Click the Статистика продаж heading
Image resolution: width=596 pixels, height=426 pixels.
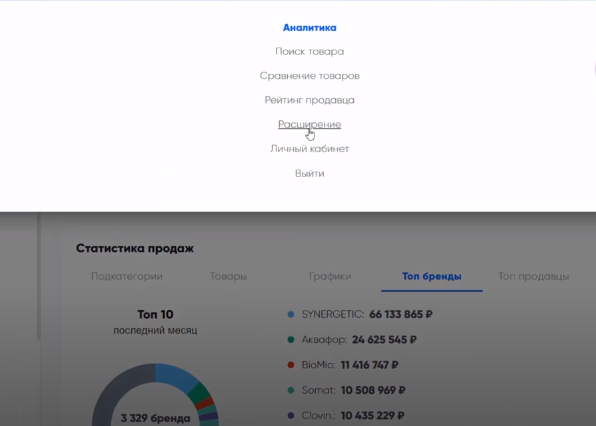point(135,249)
